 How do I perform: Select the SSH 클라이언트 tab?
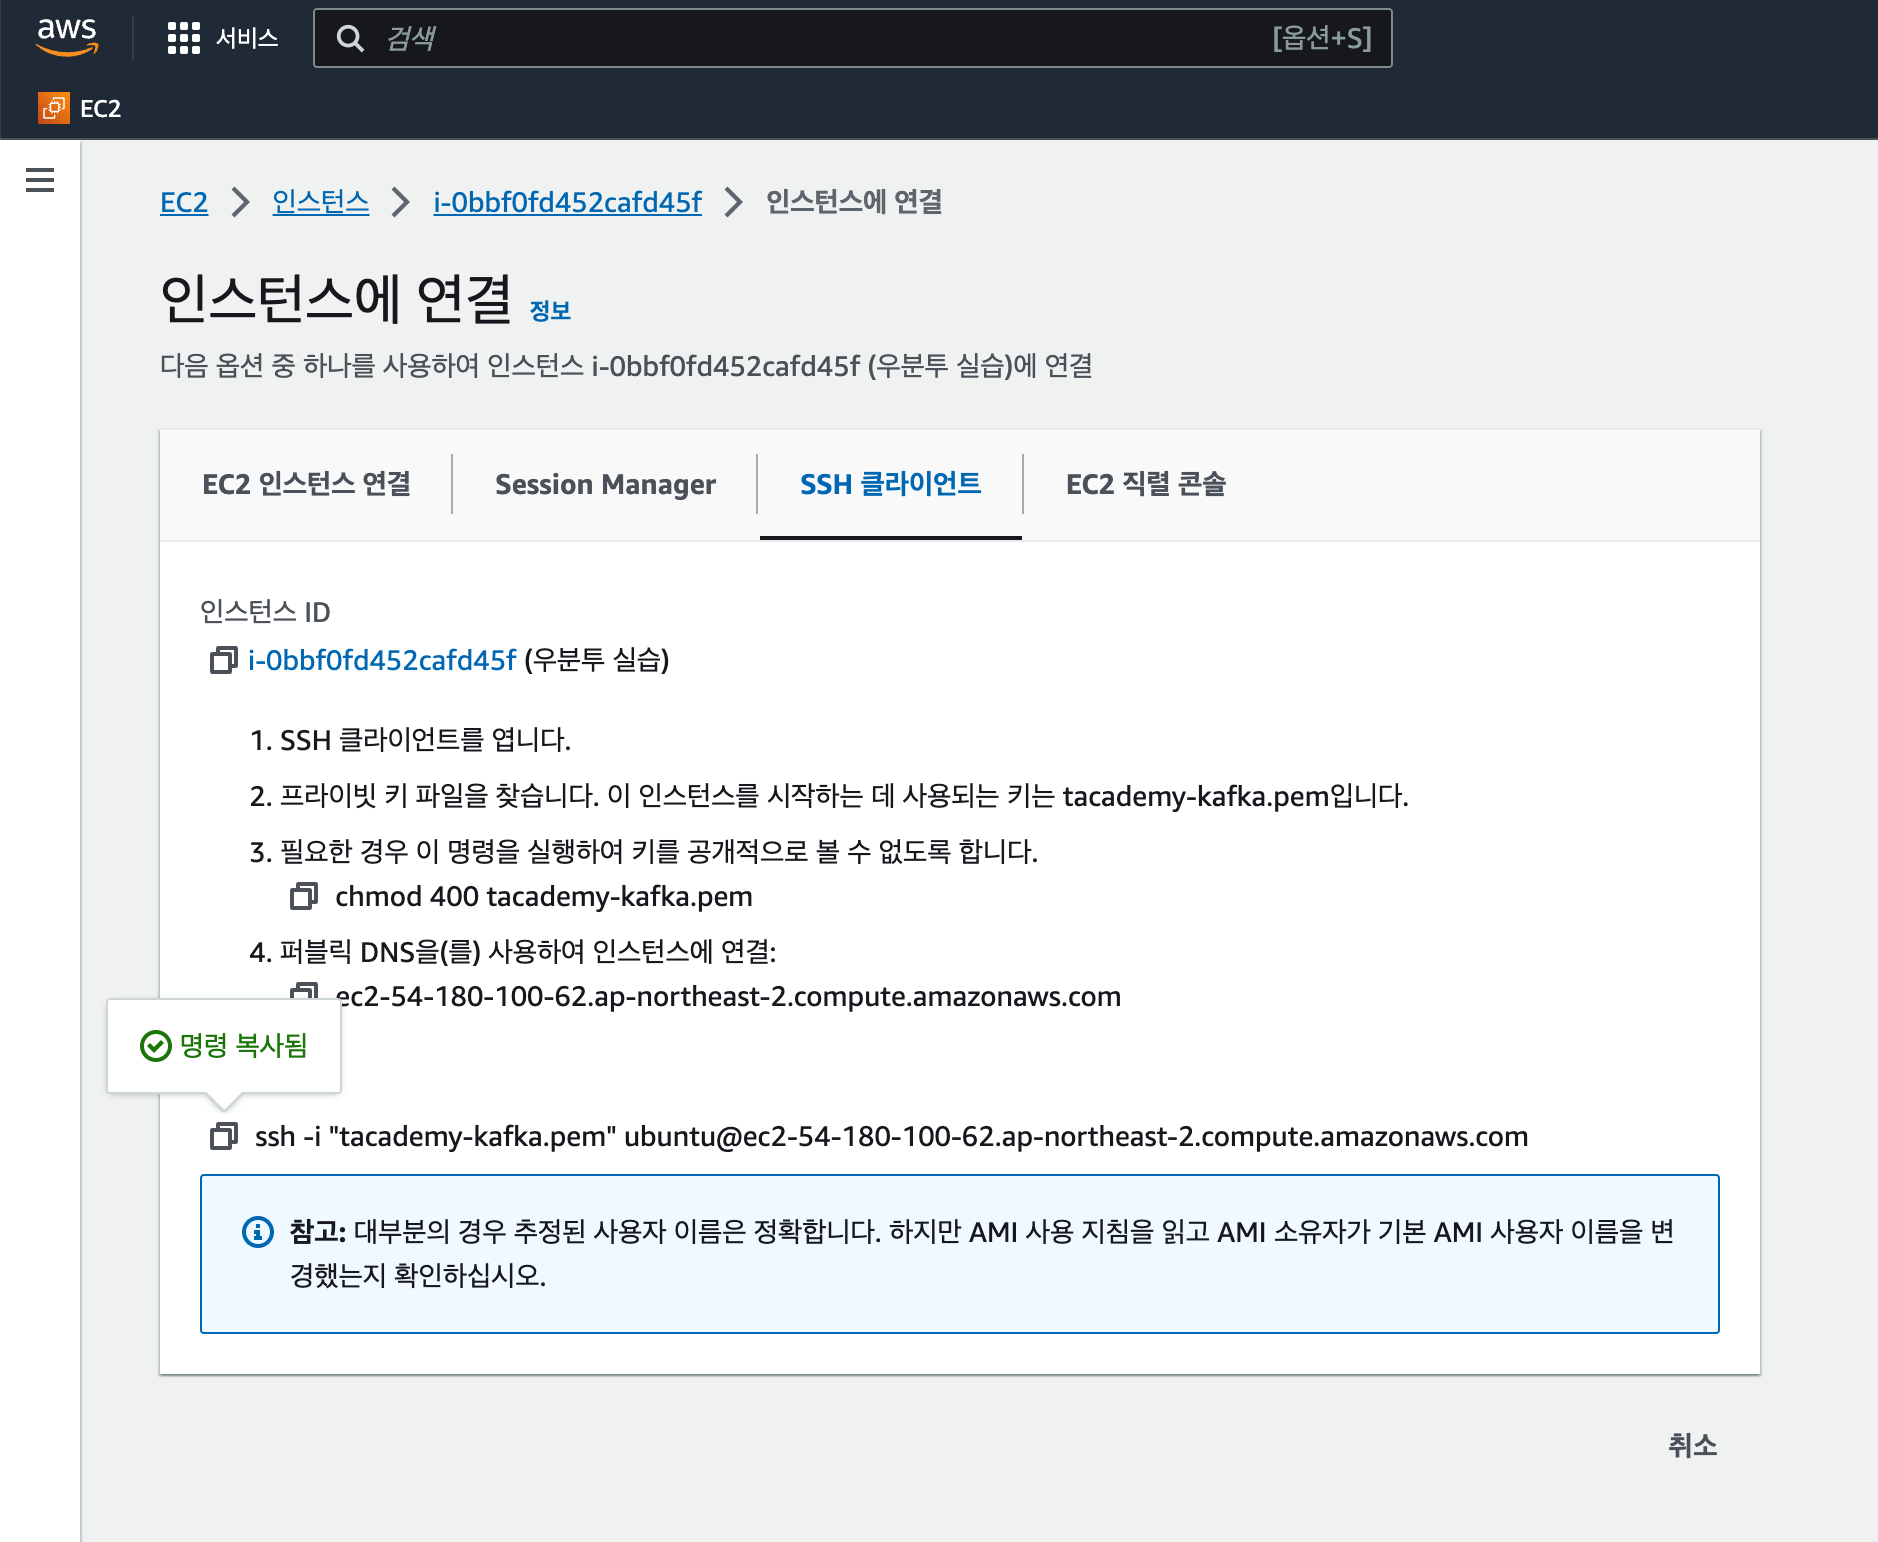click(890, 484)
